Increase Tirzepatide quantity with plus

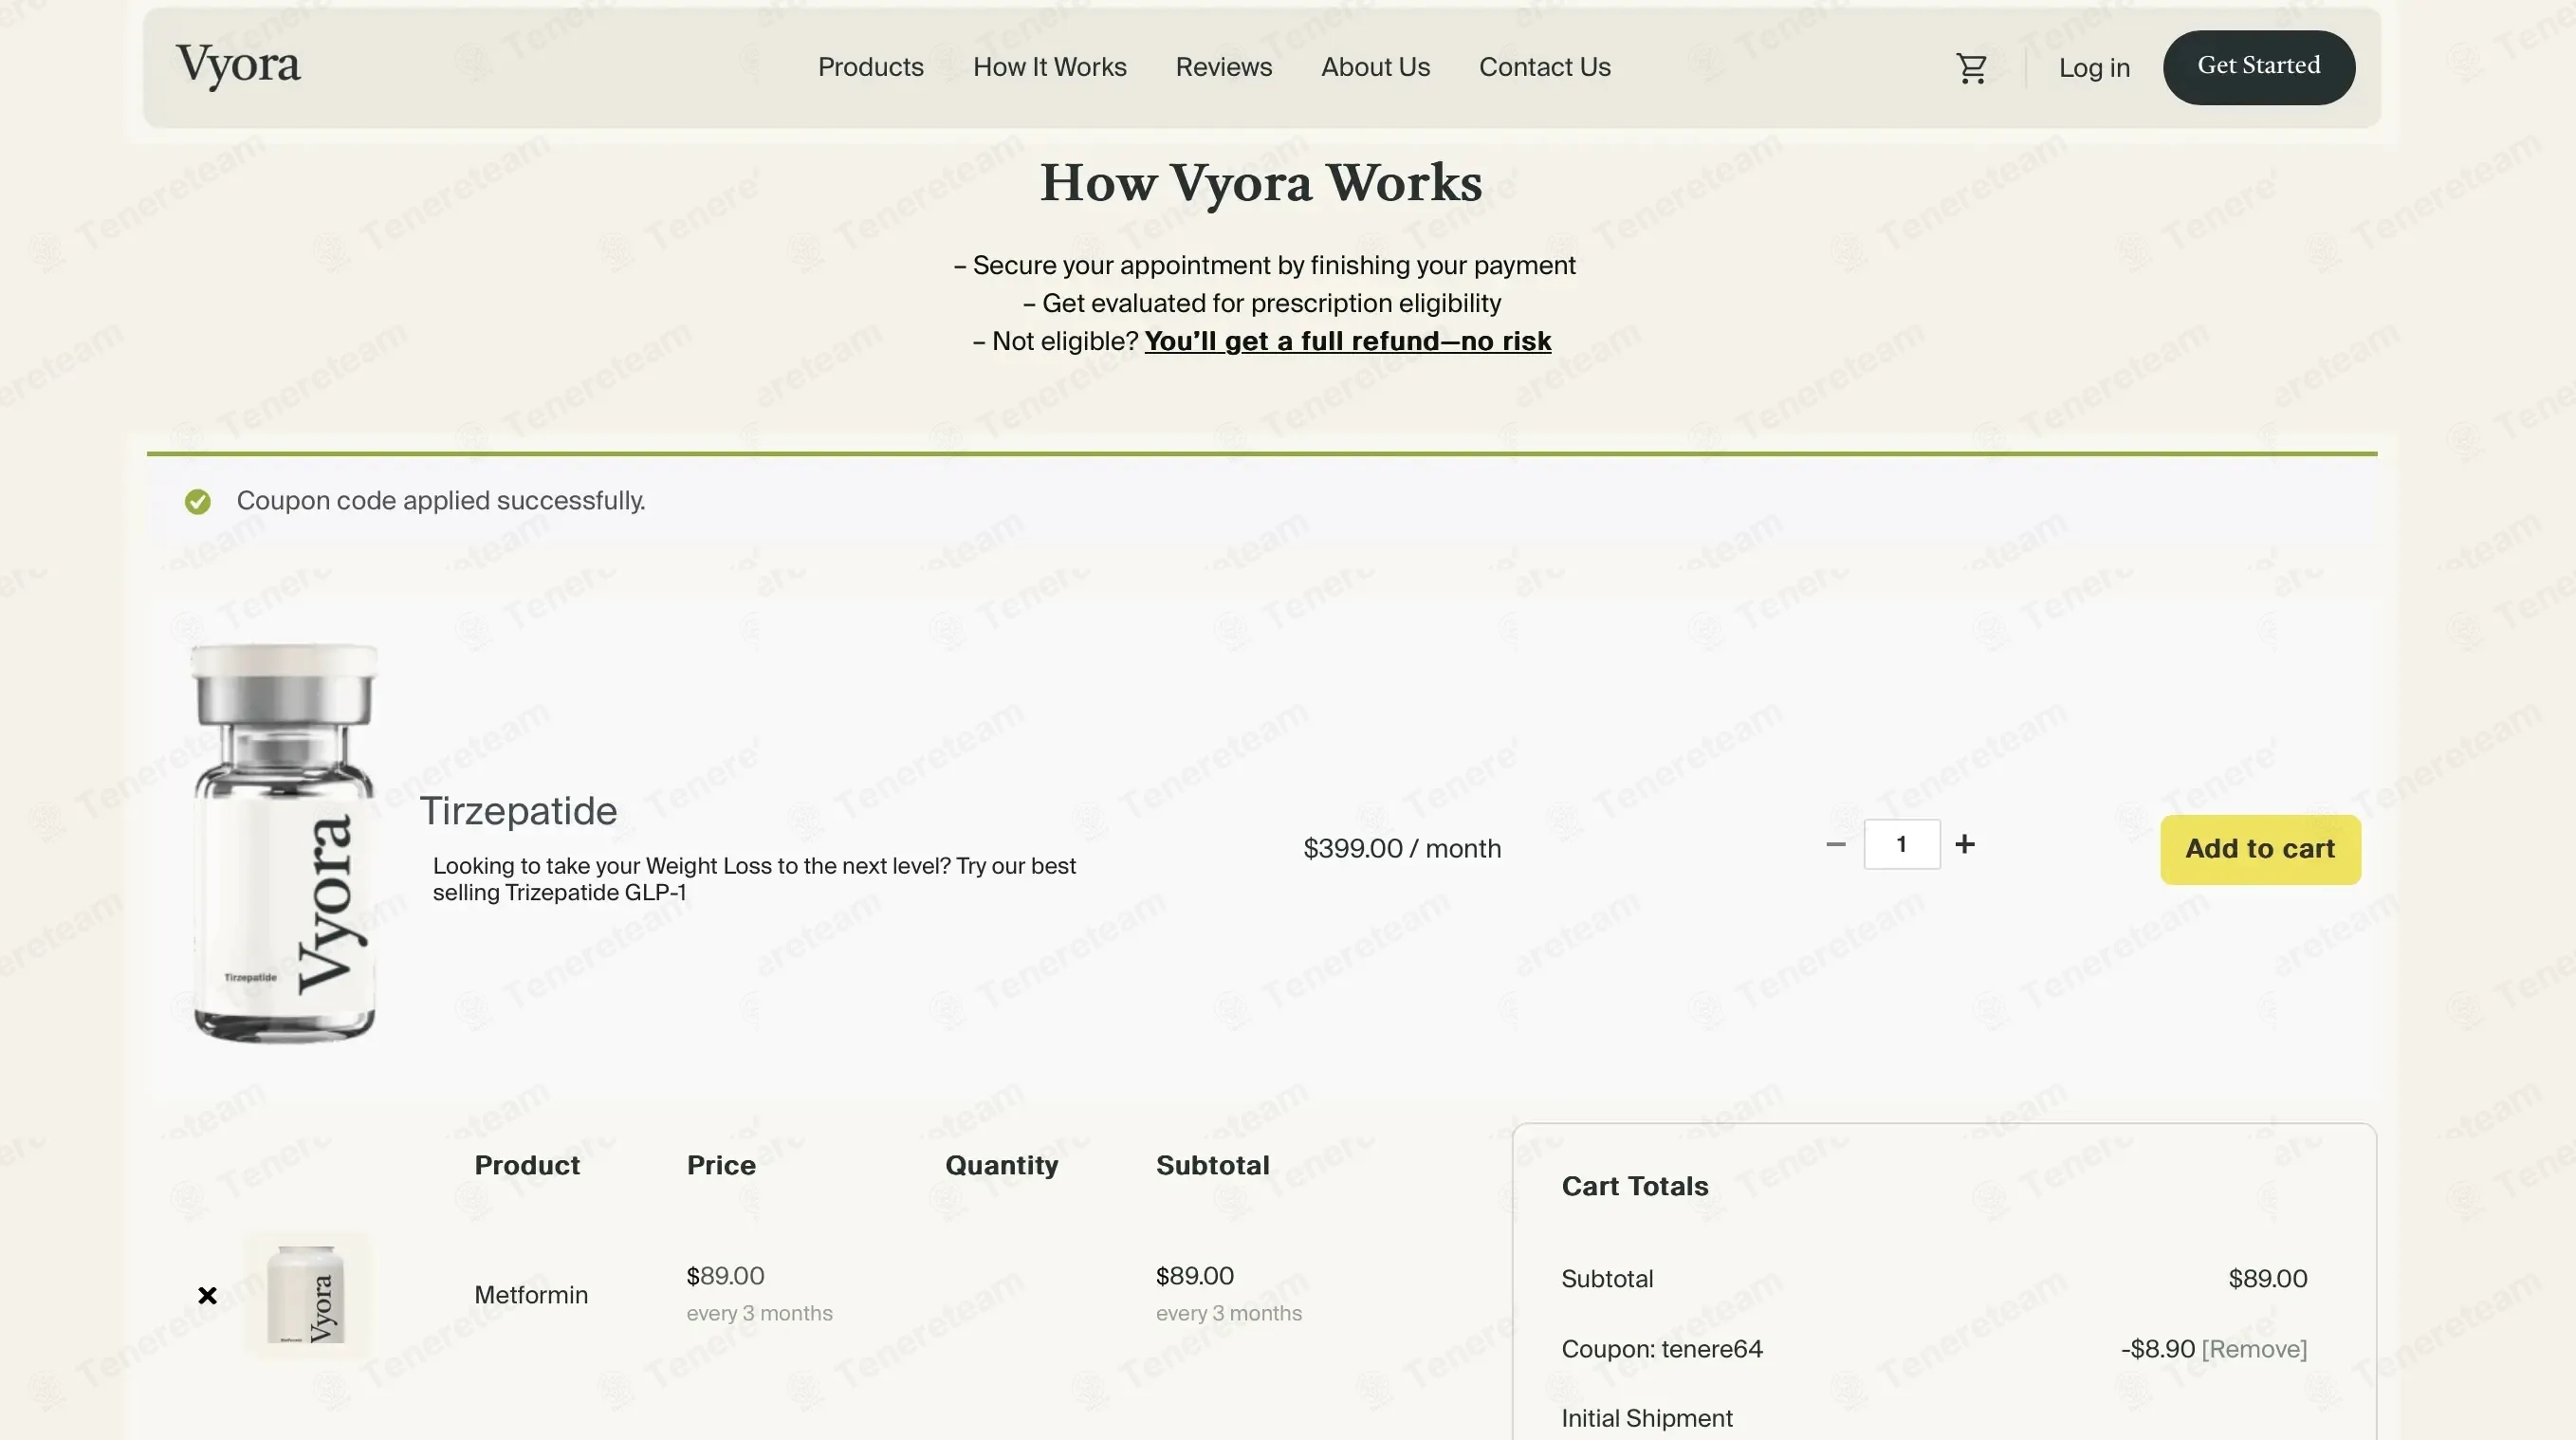click(x=1965, y=844)
